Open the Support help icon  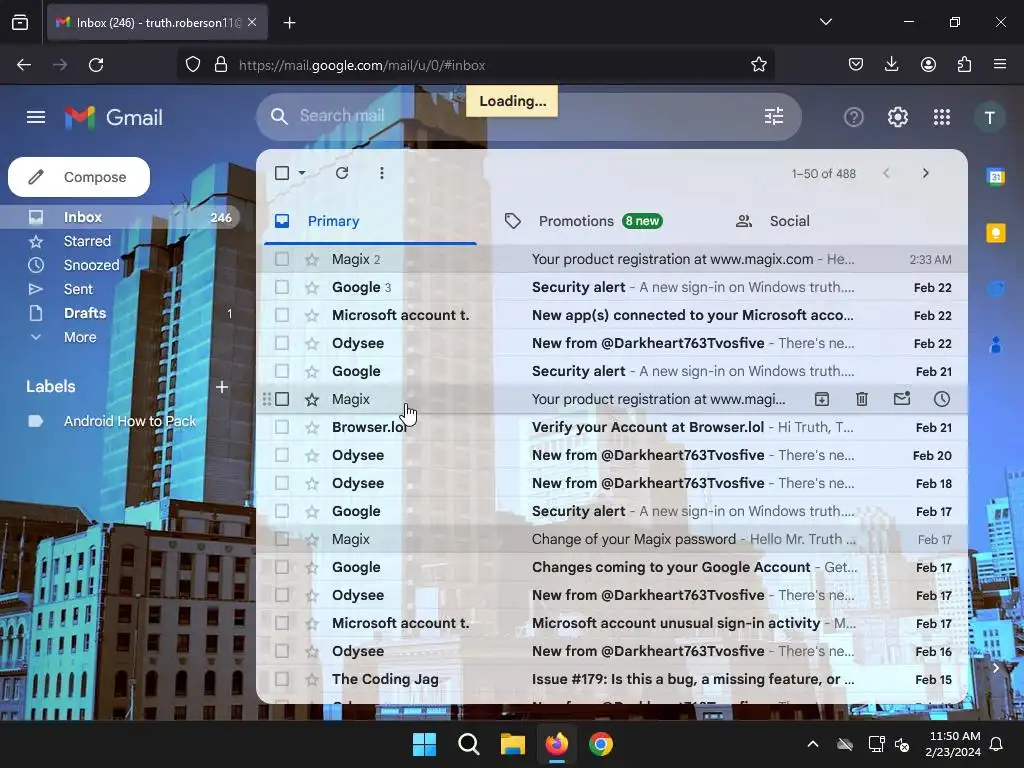854,118
